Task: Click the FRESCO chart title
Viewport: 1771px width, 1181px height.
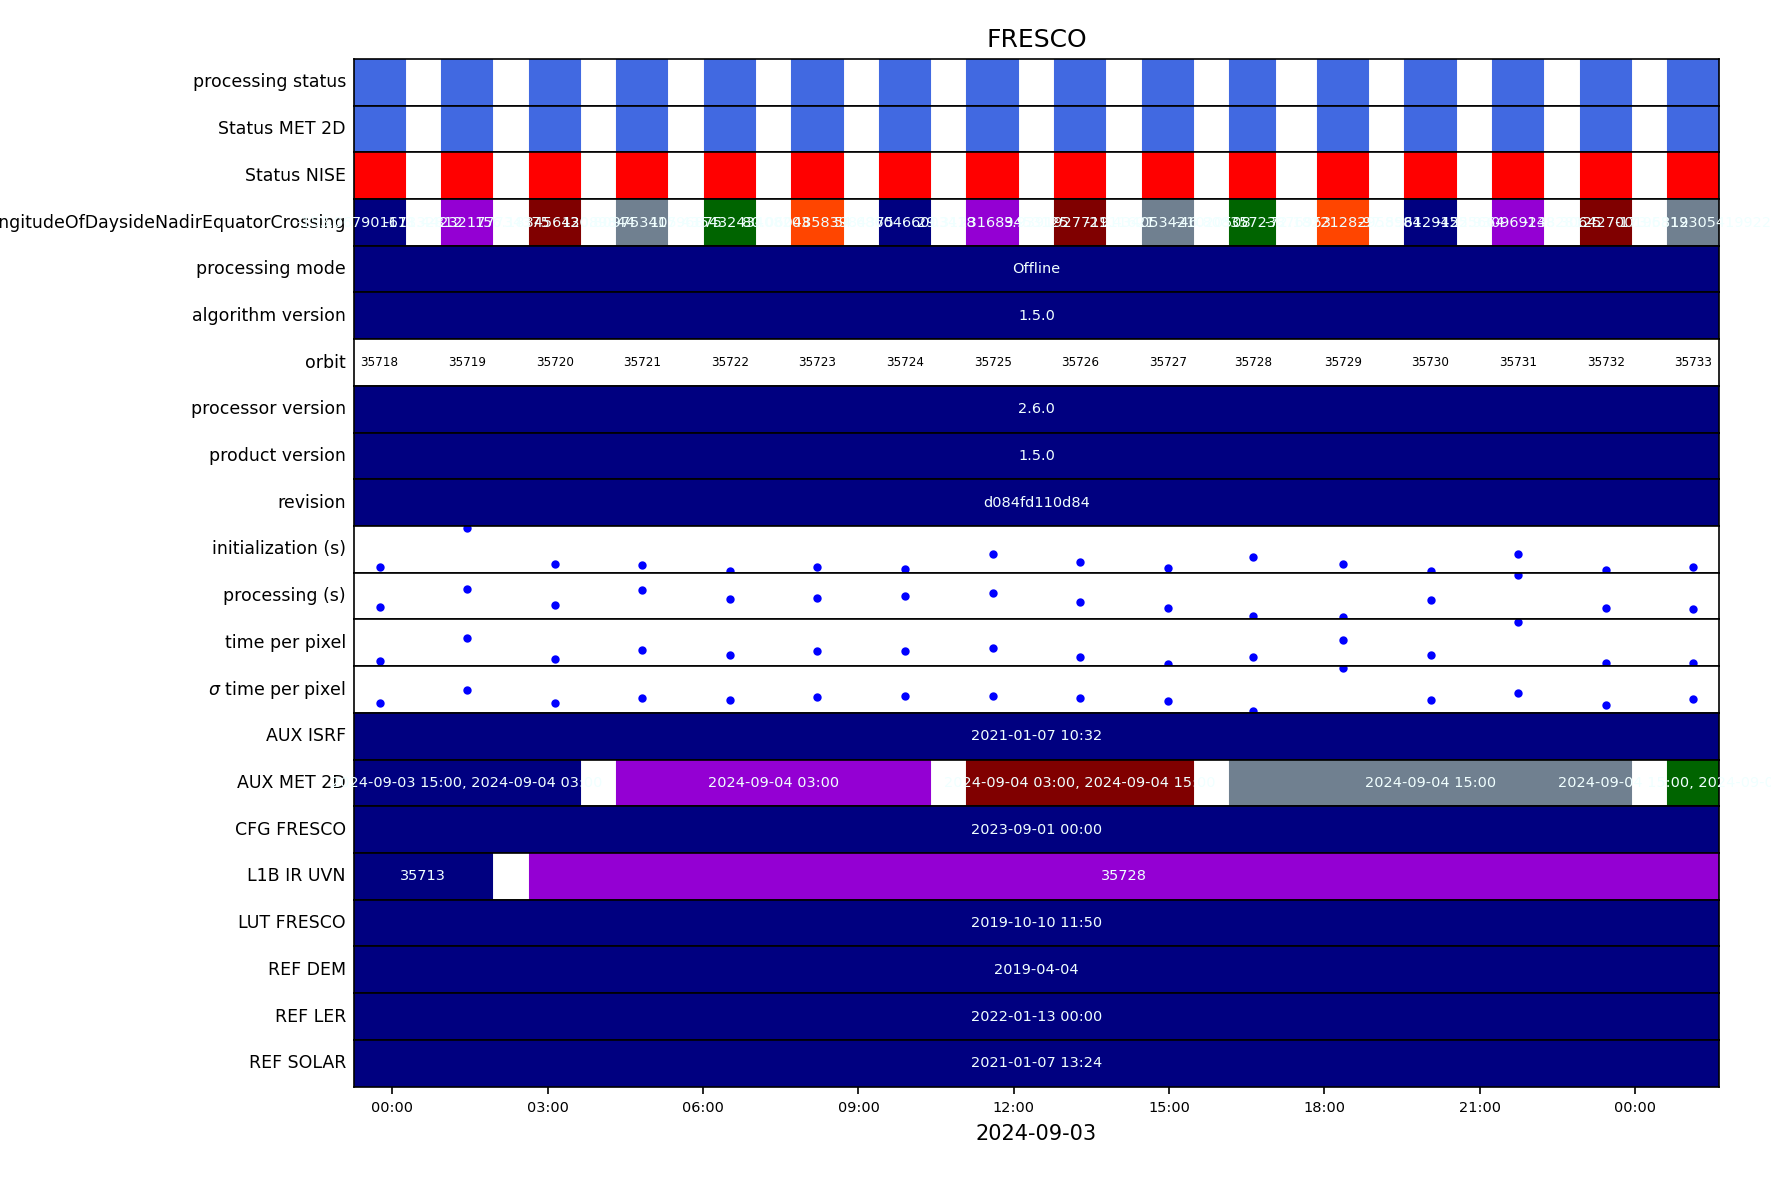Action: (1036, 39)
